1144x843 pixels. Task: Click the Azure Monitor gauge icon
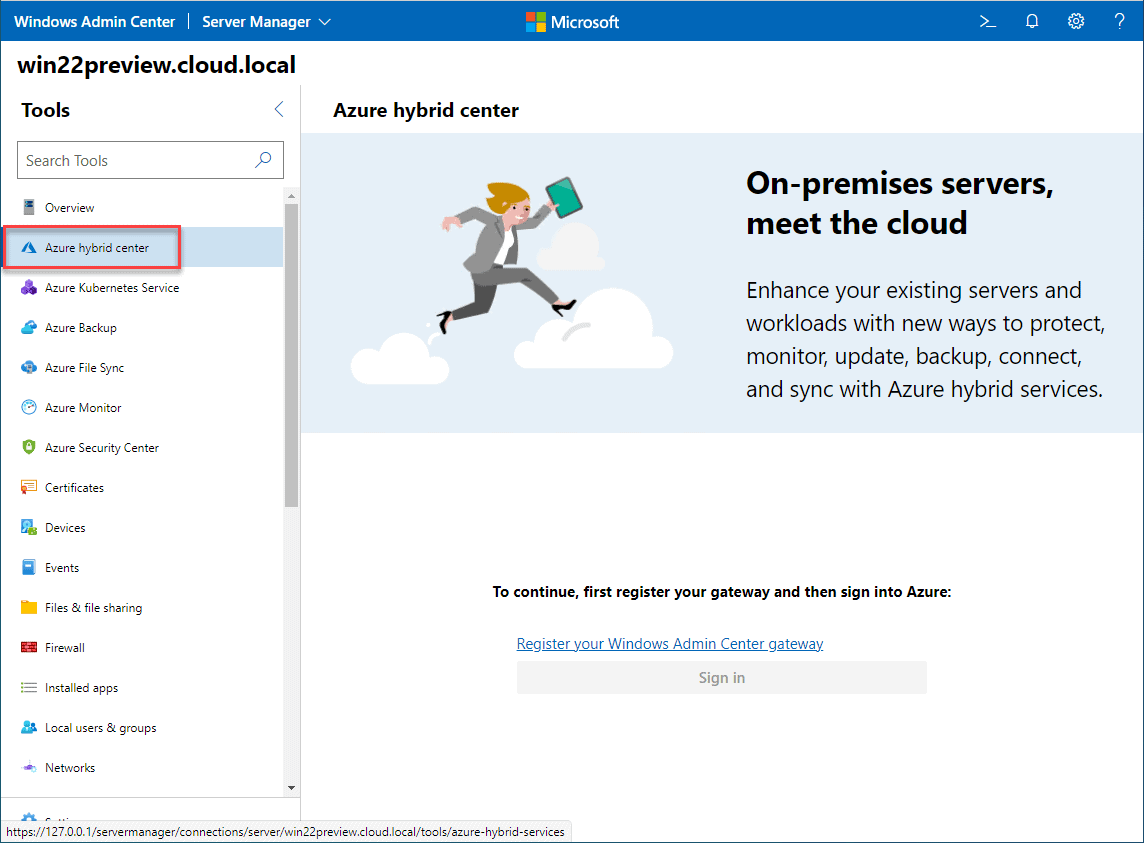(x=28, y=407)
